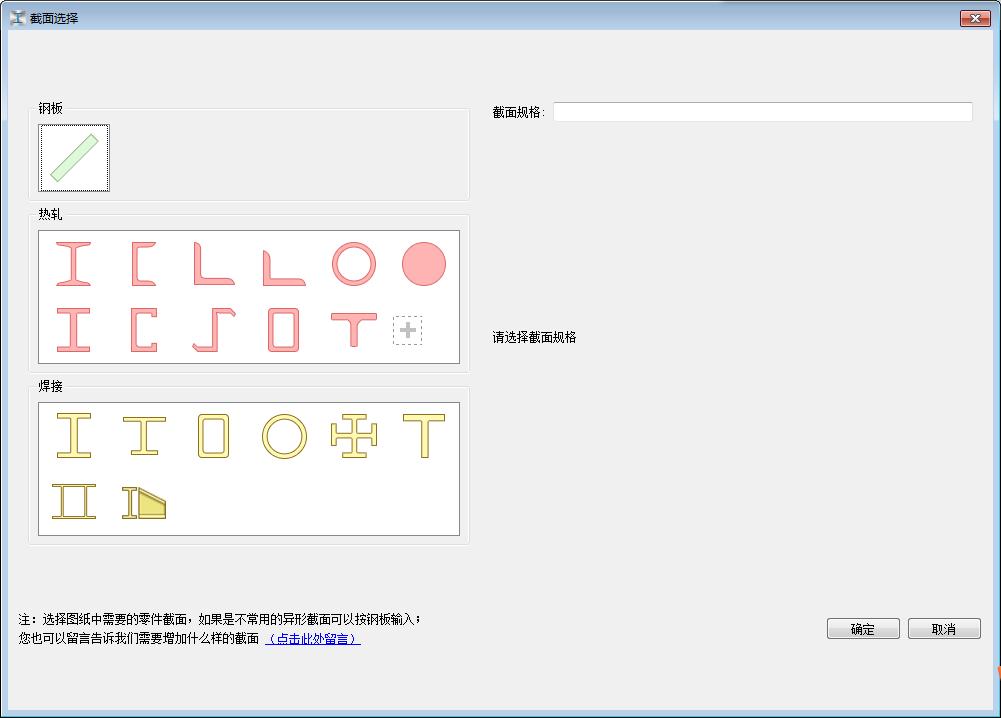Select the welded tall I-beam section
Screen dimensions: 1001x718
coord(74,436)
